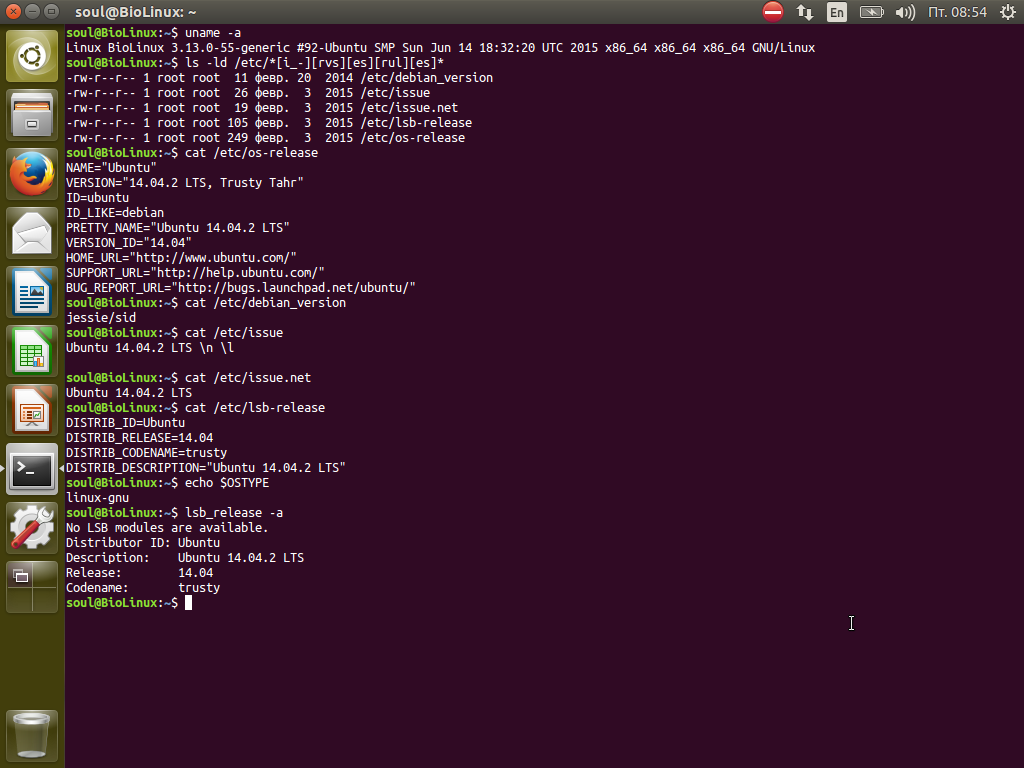Click the output linux-gnu
This screenshot has height=768, width=1024.
coord(97,498)
